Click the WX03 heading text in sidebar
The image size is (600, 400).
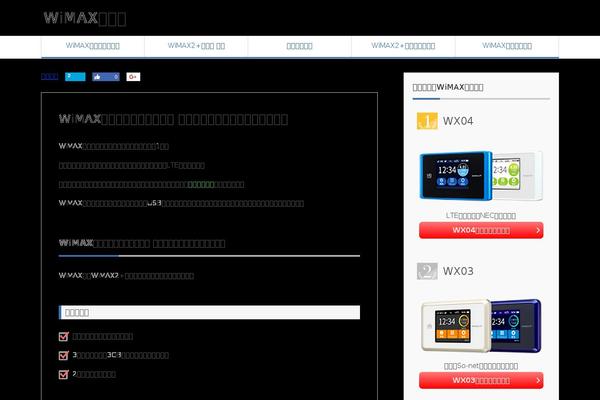pos(458,271)
